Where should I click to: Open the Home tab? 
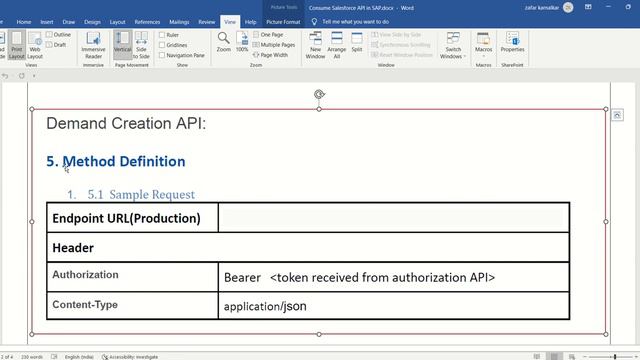[x=24, y=22]
